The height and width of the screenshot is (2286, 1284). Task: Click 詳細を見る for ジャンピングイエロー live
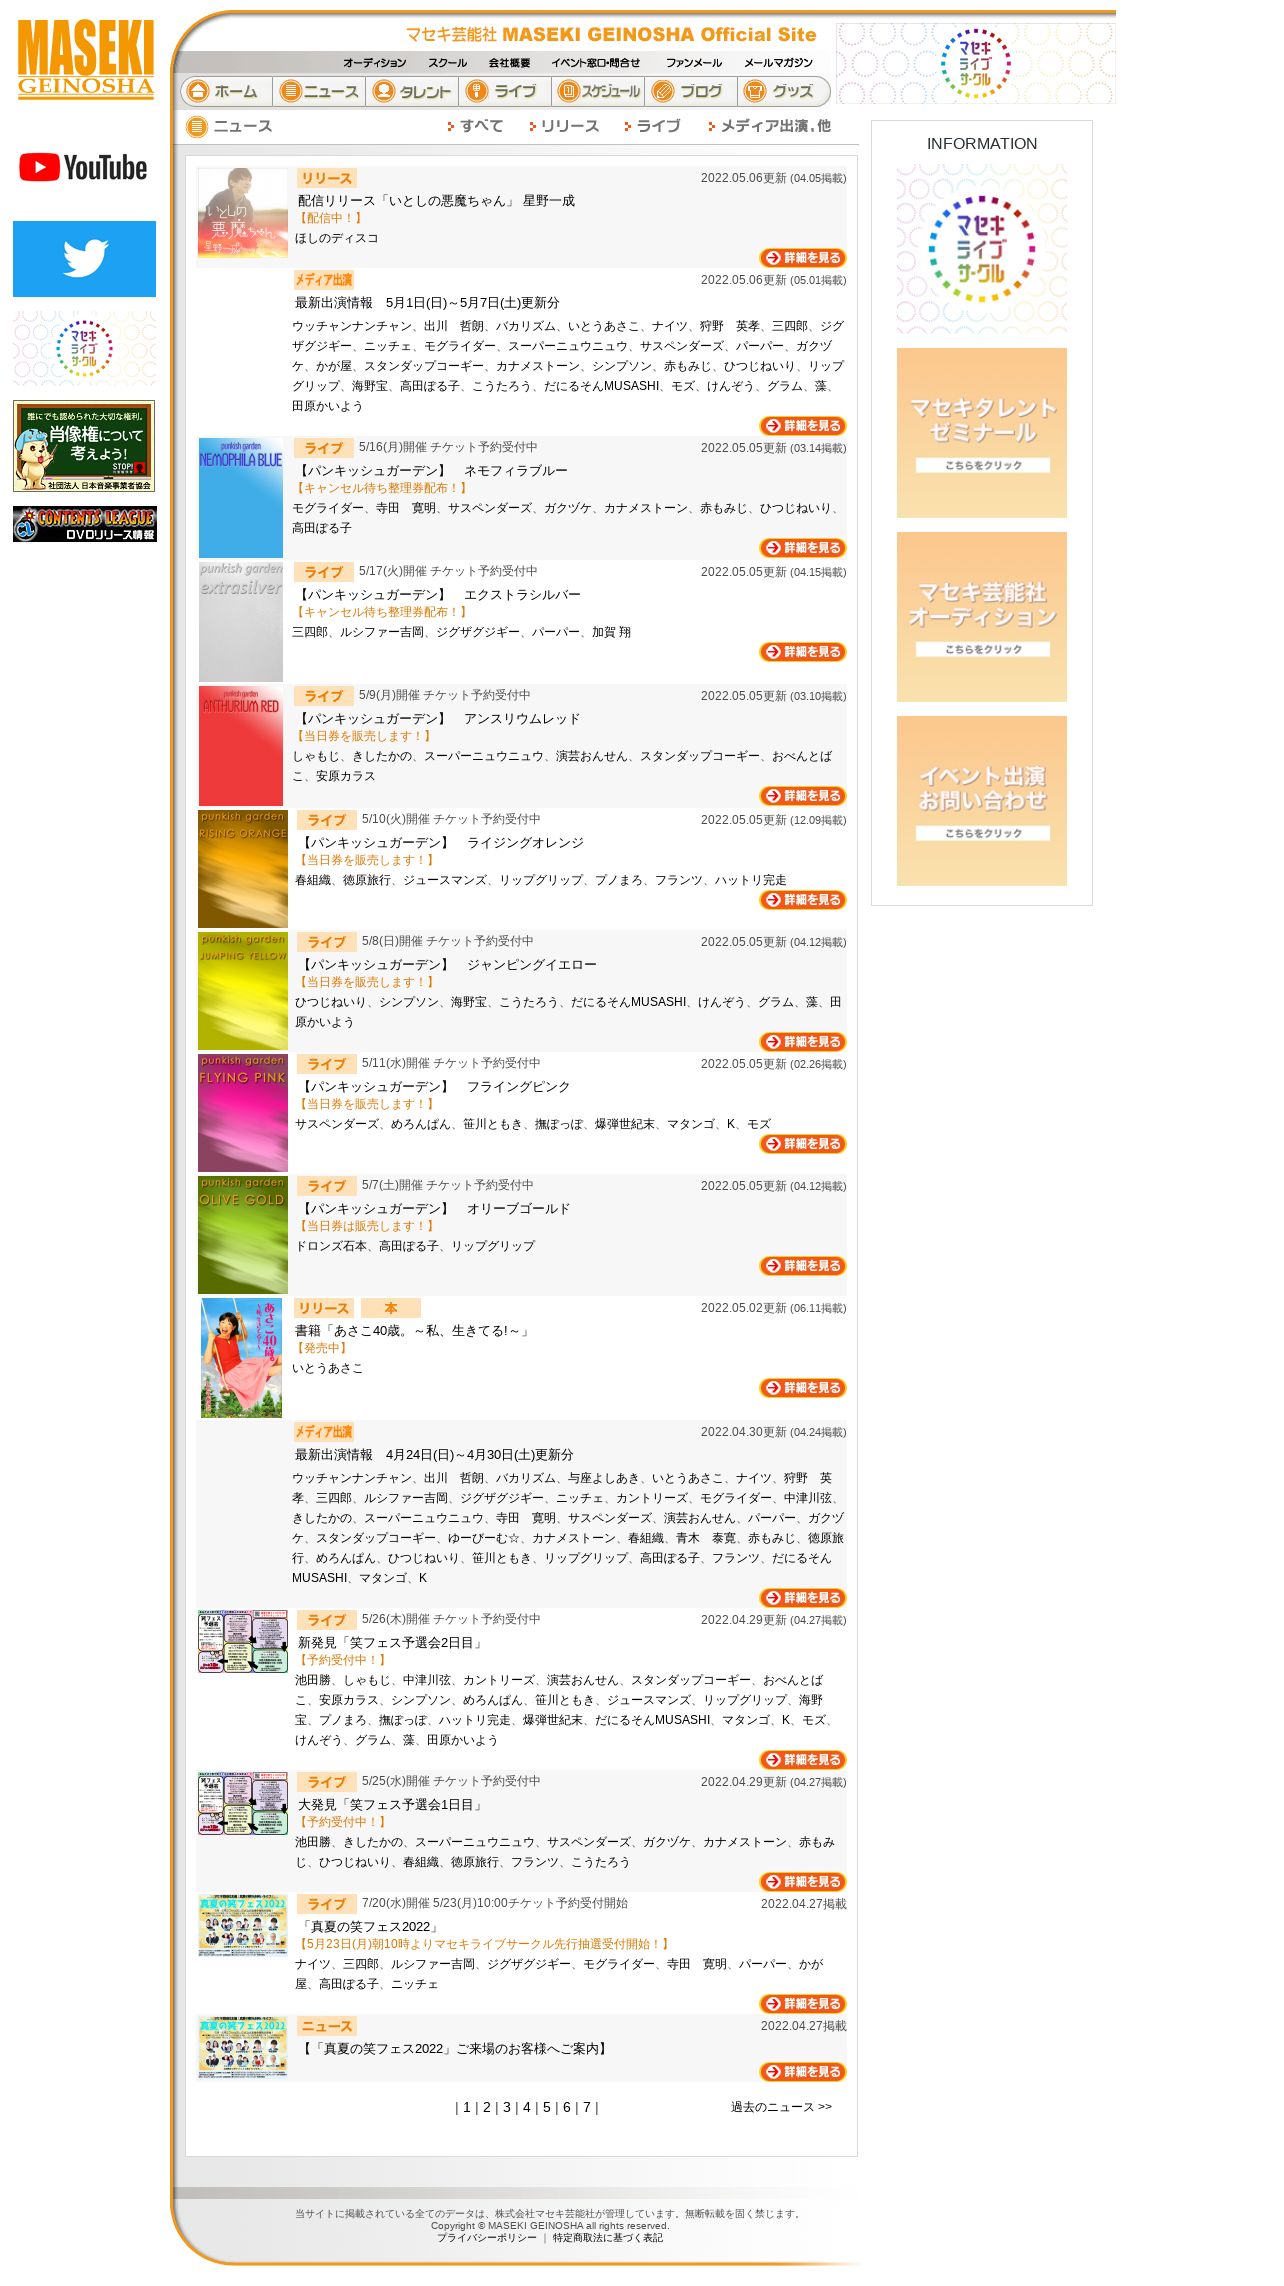803,1042
